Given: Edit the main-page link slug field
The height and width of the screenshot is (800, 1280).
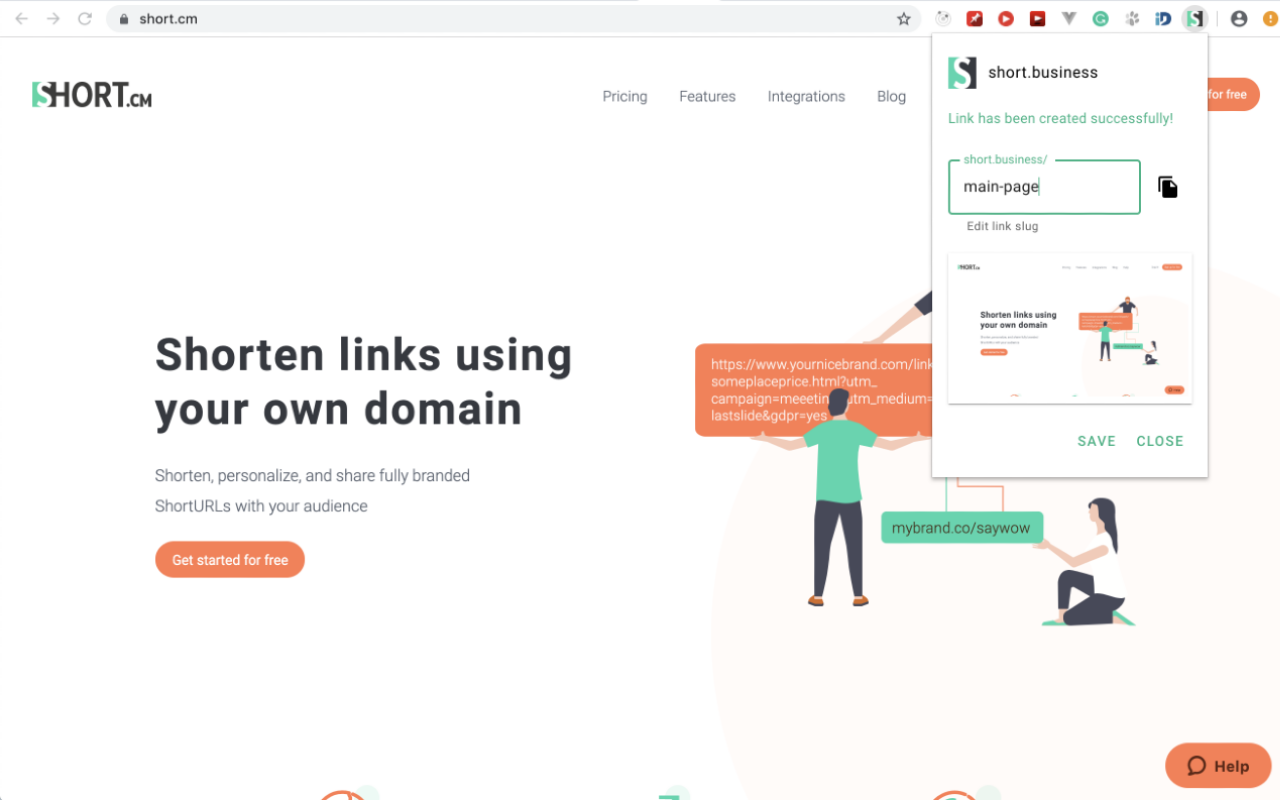Looking at the screenshot, I should (x=1044, y=187).
